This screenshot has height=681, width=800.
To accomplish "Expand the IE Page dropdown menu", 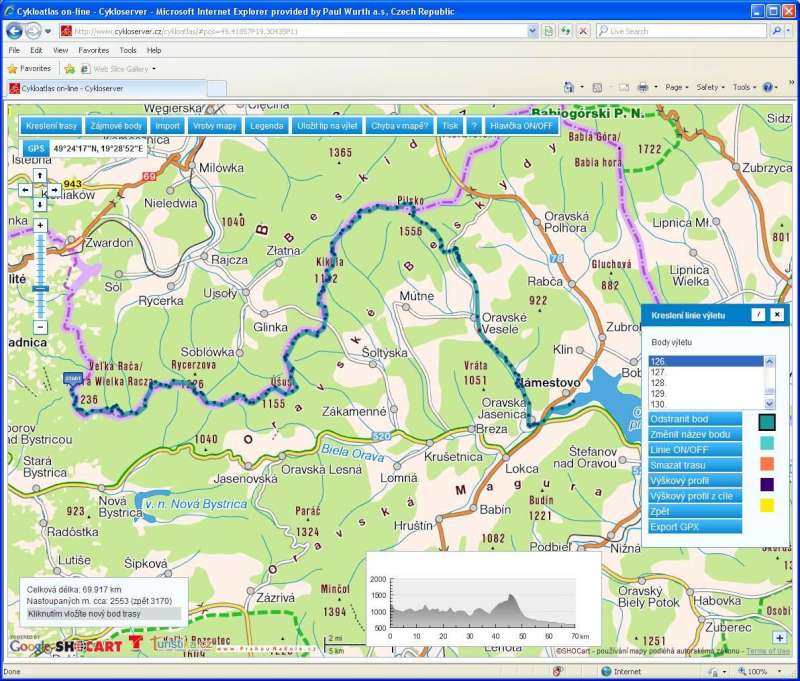I will pyautogui.click(x=677, y=87).
